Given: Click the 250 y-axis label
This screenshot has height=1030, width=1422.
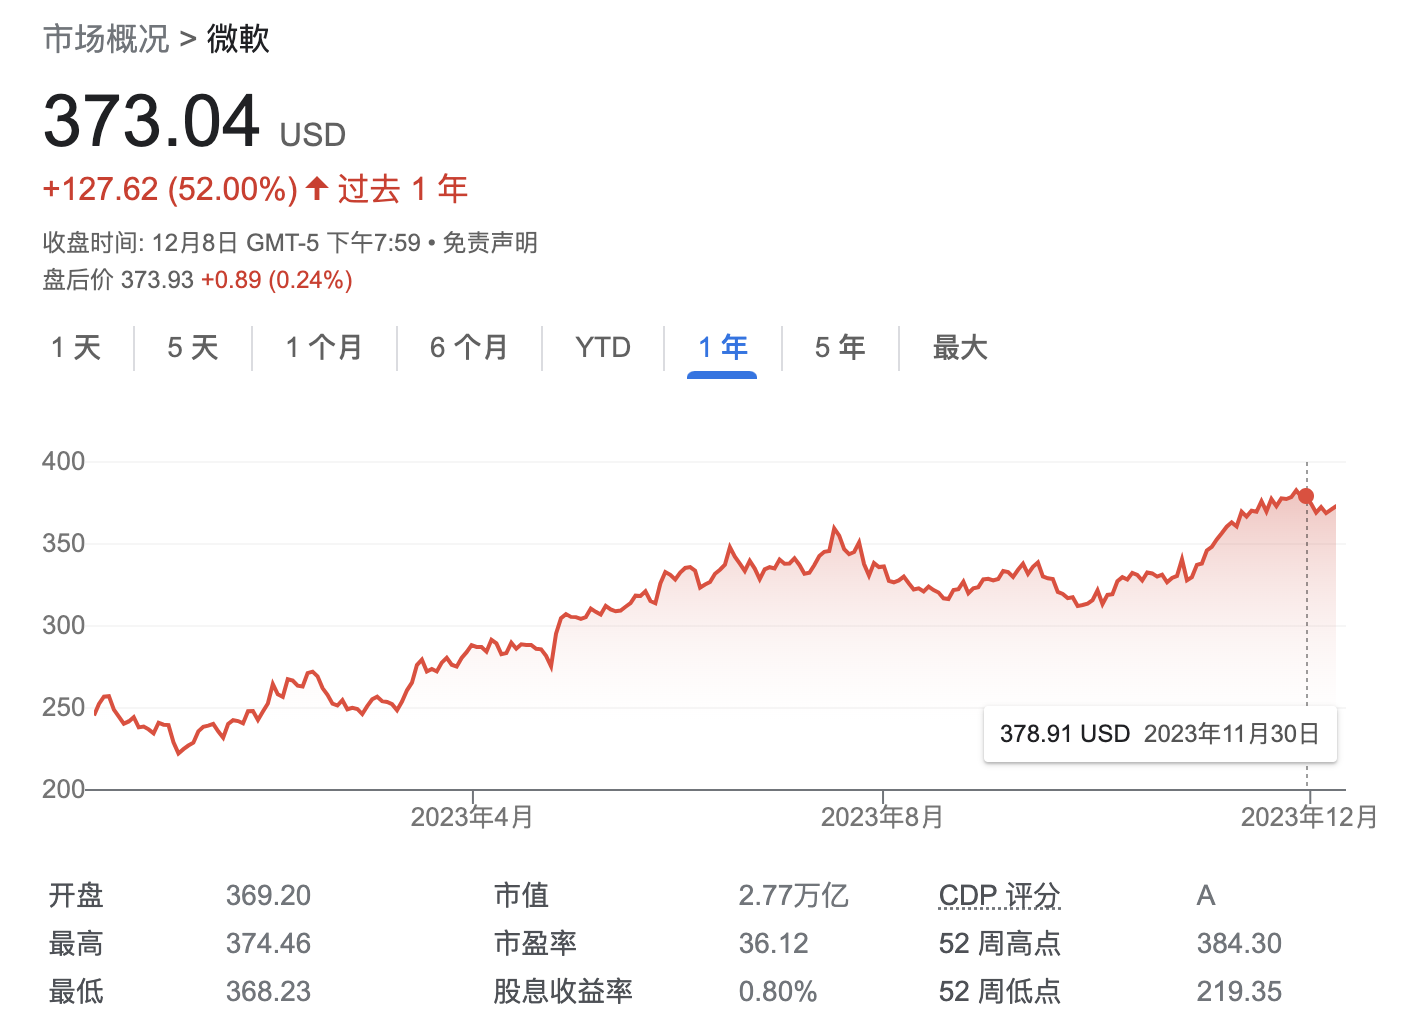Looking at the screenshot, I should (x=63, y=707).
